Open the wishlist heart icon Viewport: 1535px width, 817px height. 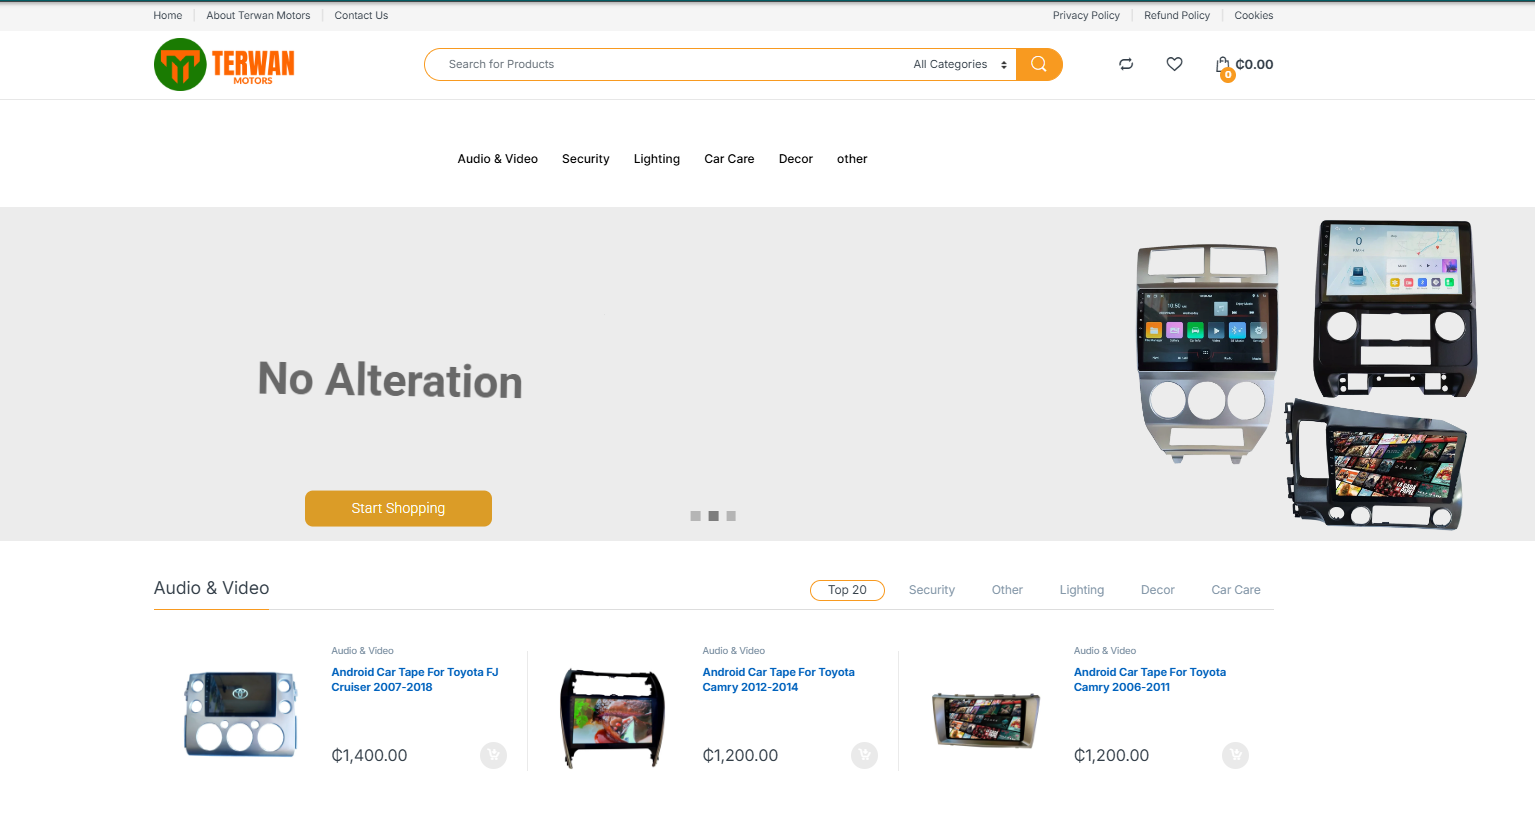1174,64
